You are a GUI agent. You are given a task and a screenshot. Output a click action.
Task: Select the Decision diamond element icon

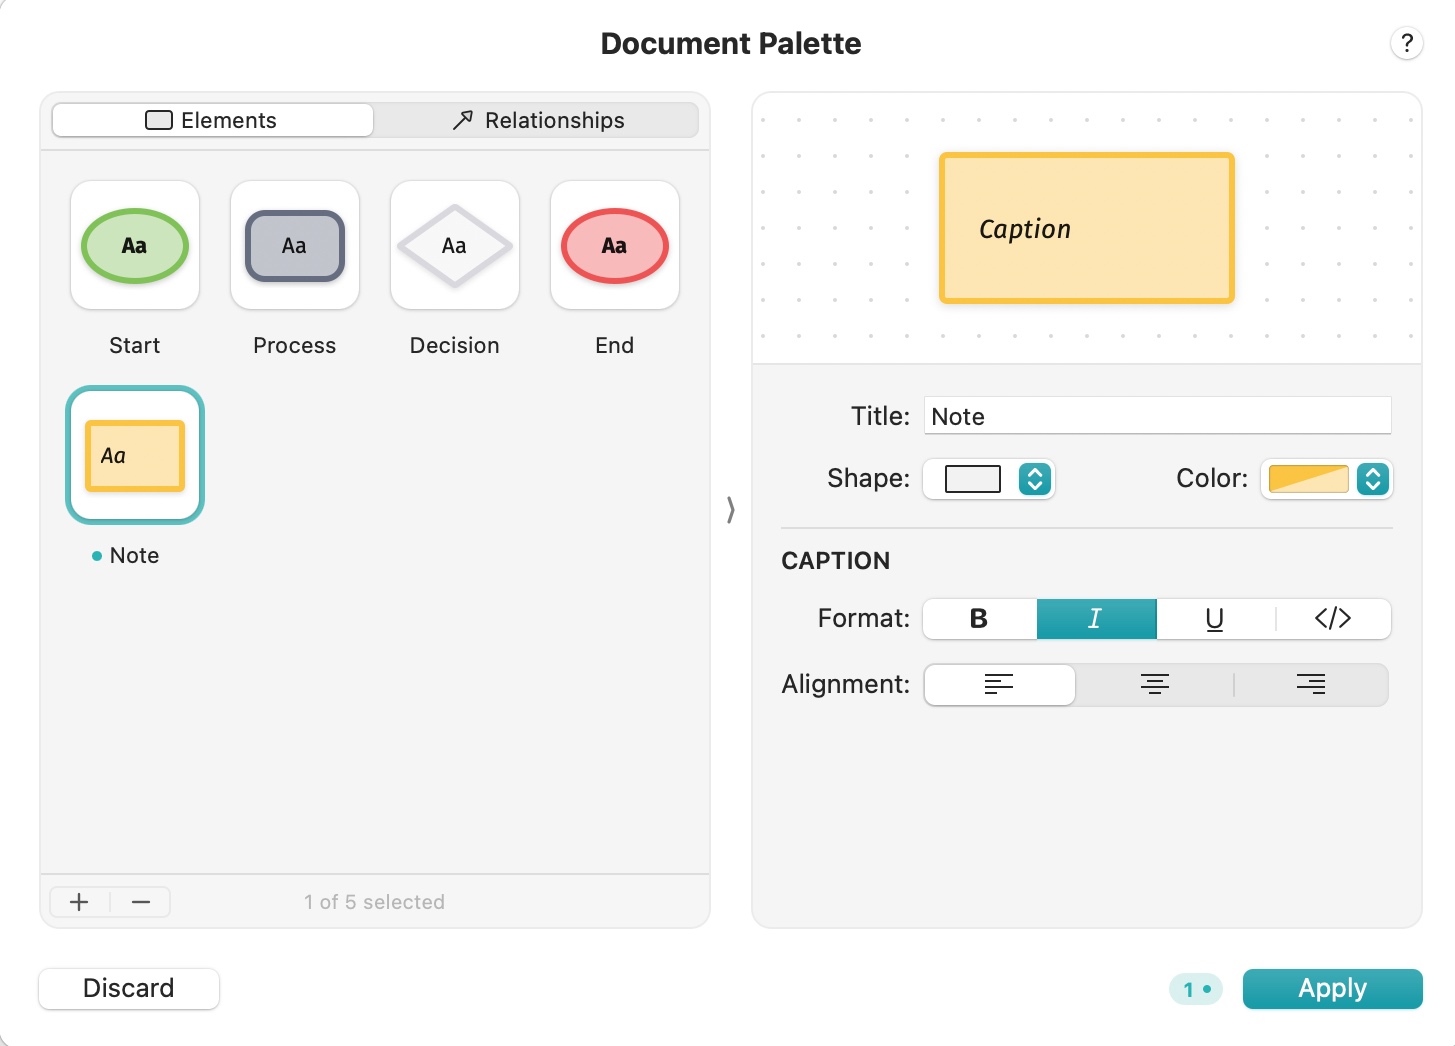(x=455, y=245)
